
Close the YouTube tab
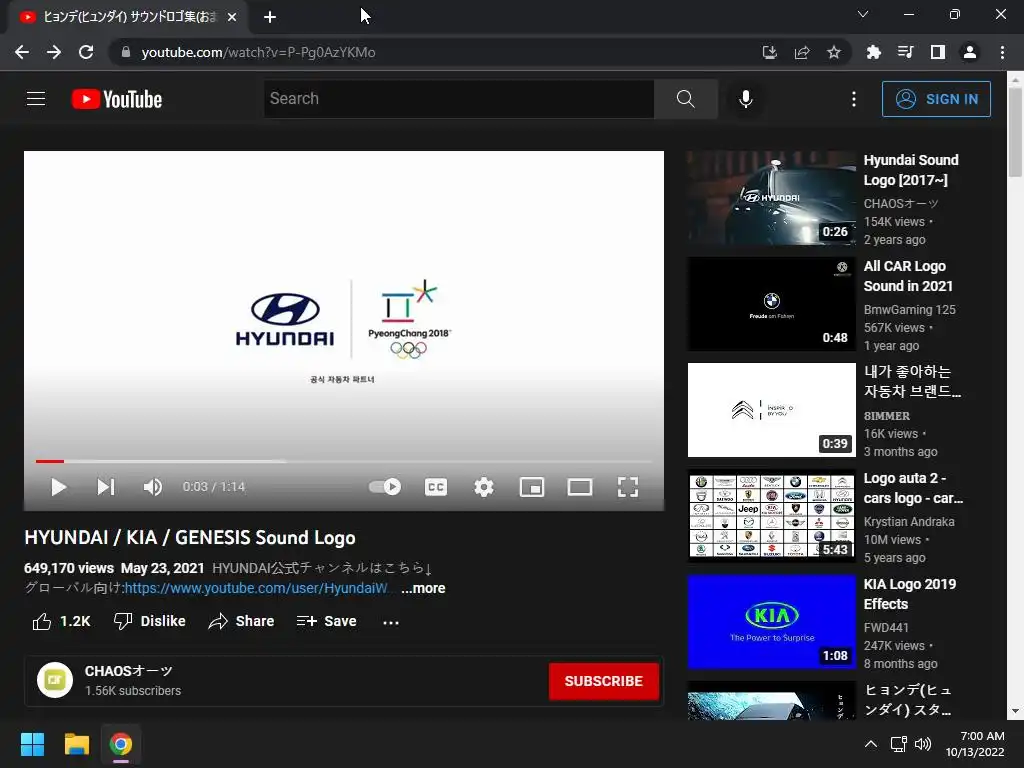[232, 17]
